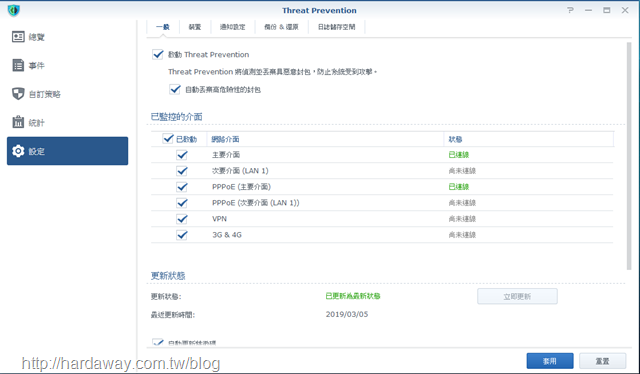This screenshot has height=374, width=640.
Task: Open the 統計 statistics chart icon
Action: pos(18,122)
